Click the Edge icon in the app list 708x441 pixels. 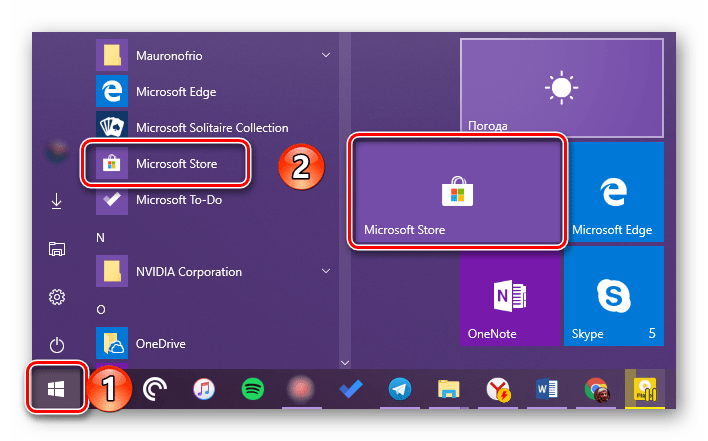[x=112, y=91]
